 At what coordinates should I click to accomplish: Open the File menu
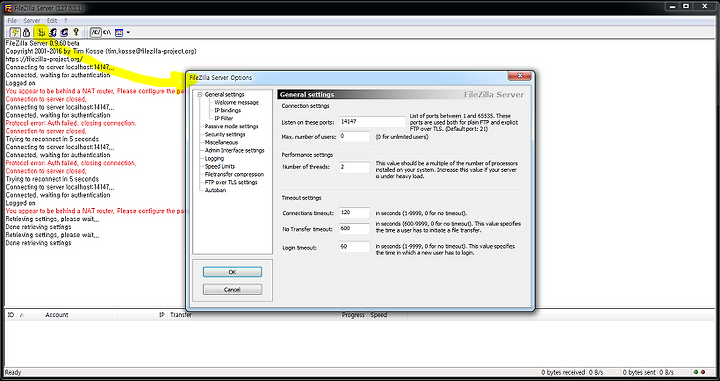click(12, 21)
